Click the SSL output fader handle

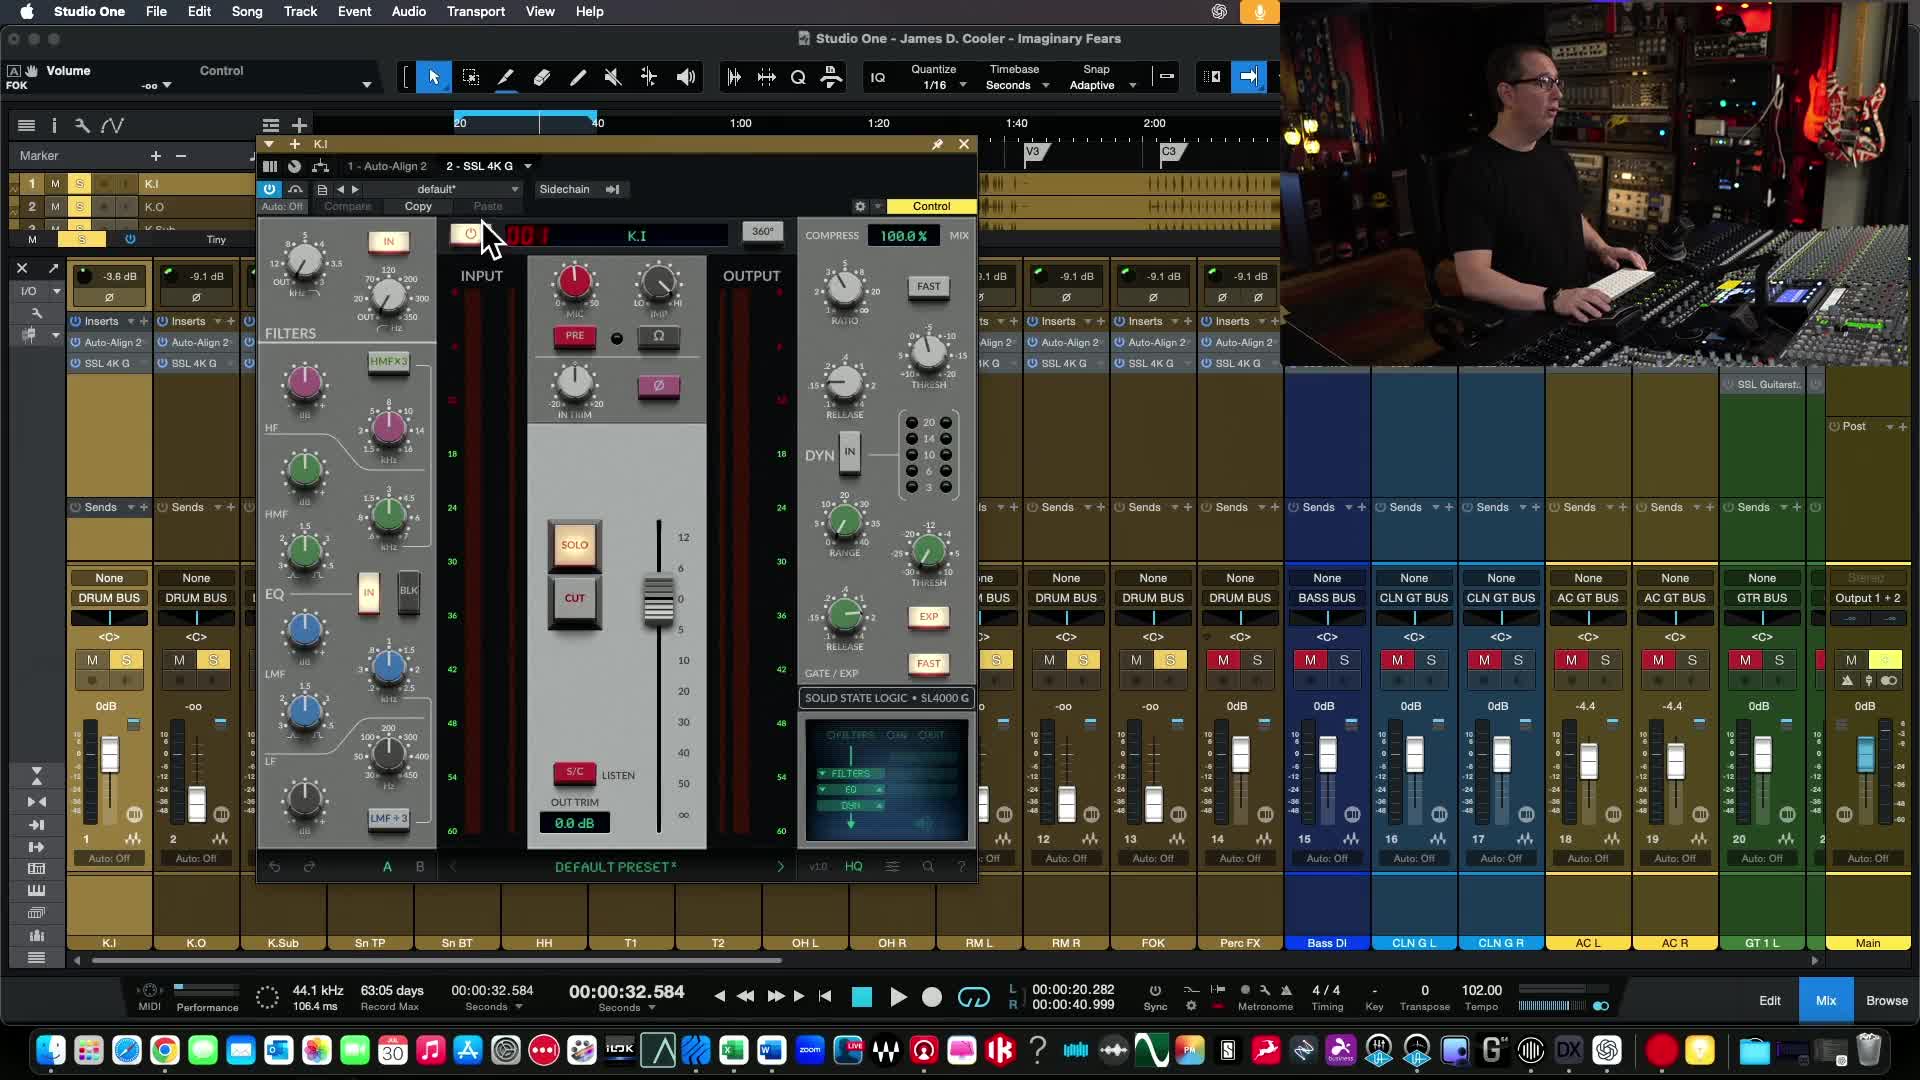658,600
